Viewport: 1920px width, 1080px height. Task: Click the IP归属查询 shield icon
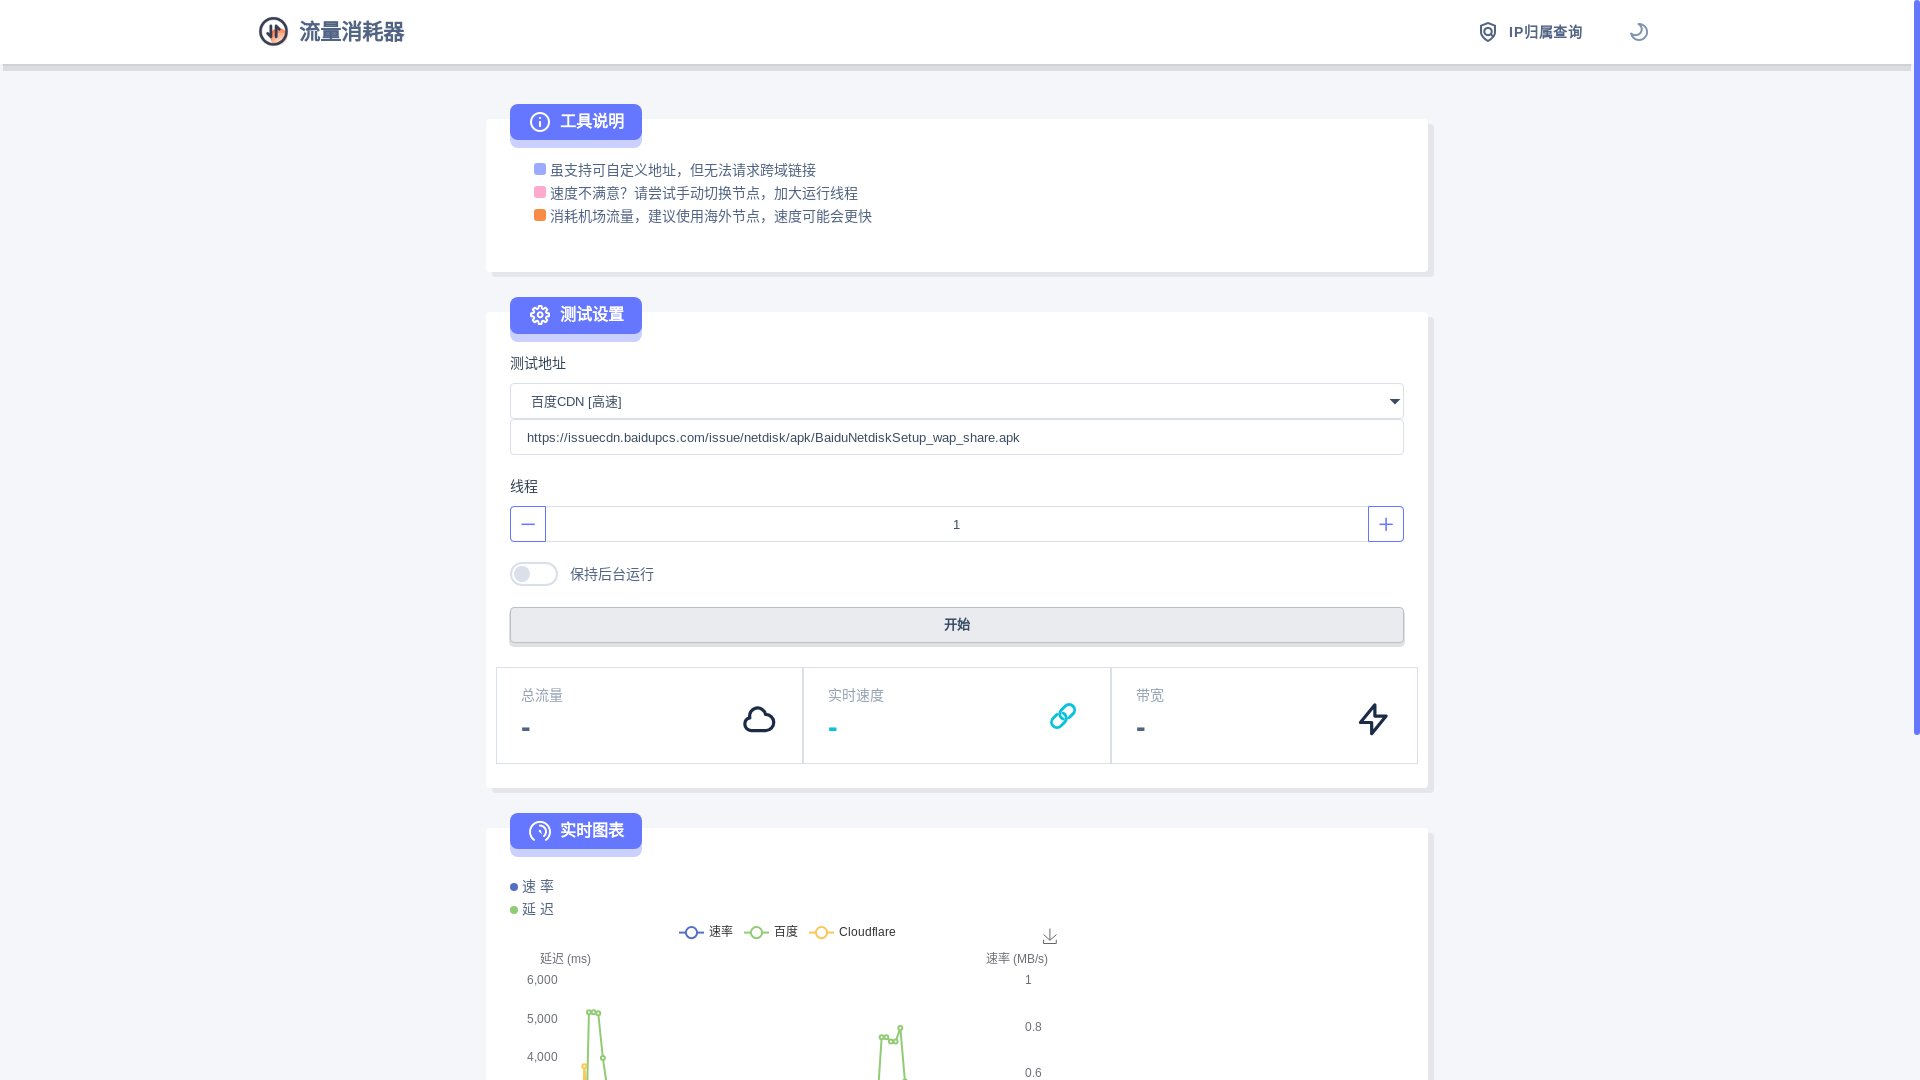point(1488,32)
